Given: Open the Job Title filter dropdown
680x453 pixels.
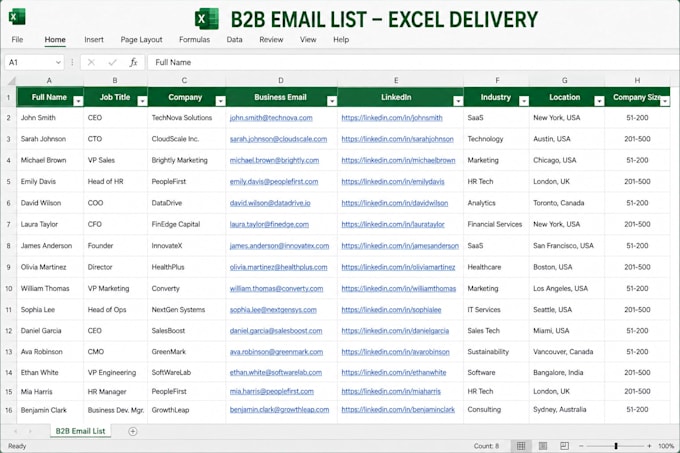Looking at the screenshot, I should [x=142, y=101].
